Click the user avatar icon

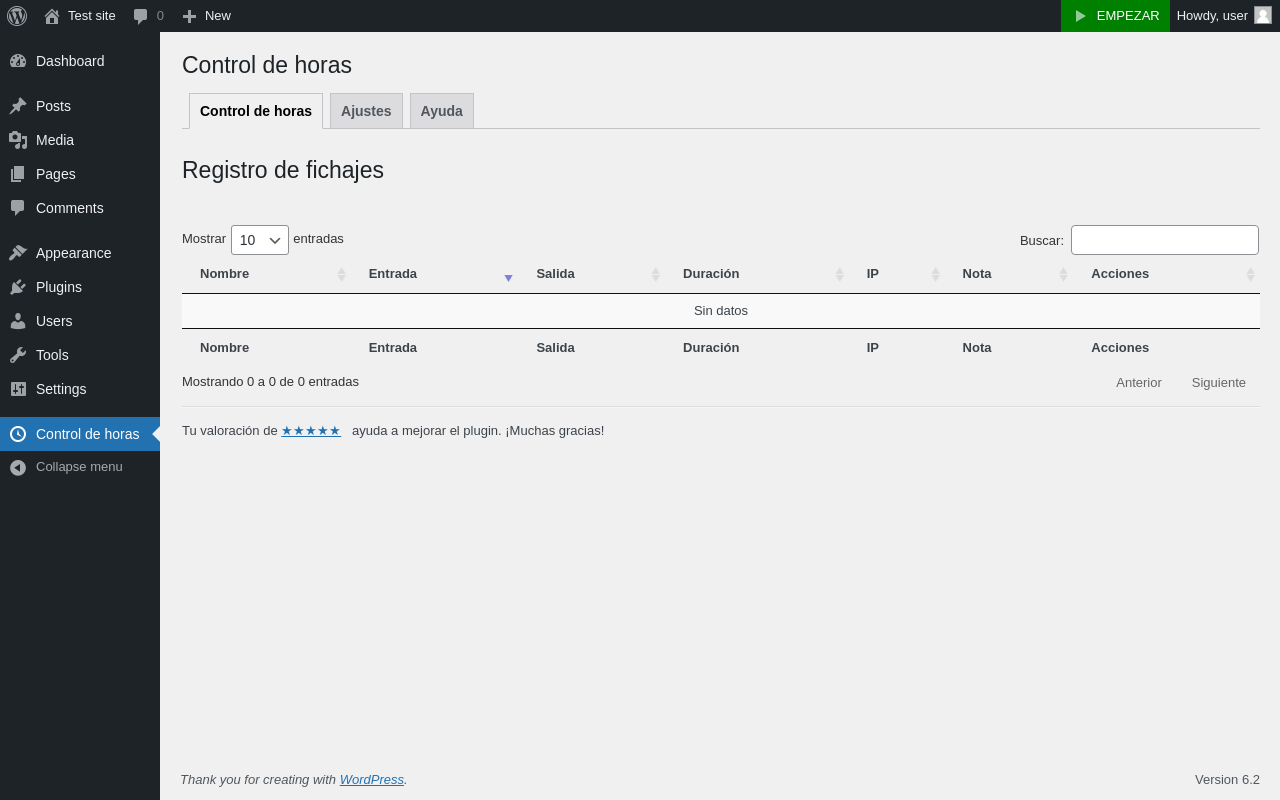(x=1263, y=15)
